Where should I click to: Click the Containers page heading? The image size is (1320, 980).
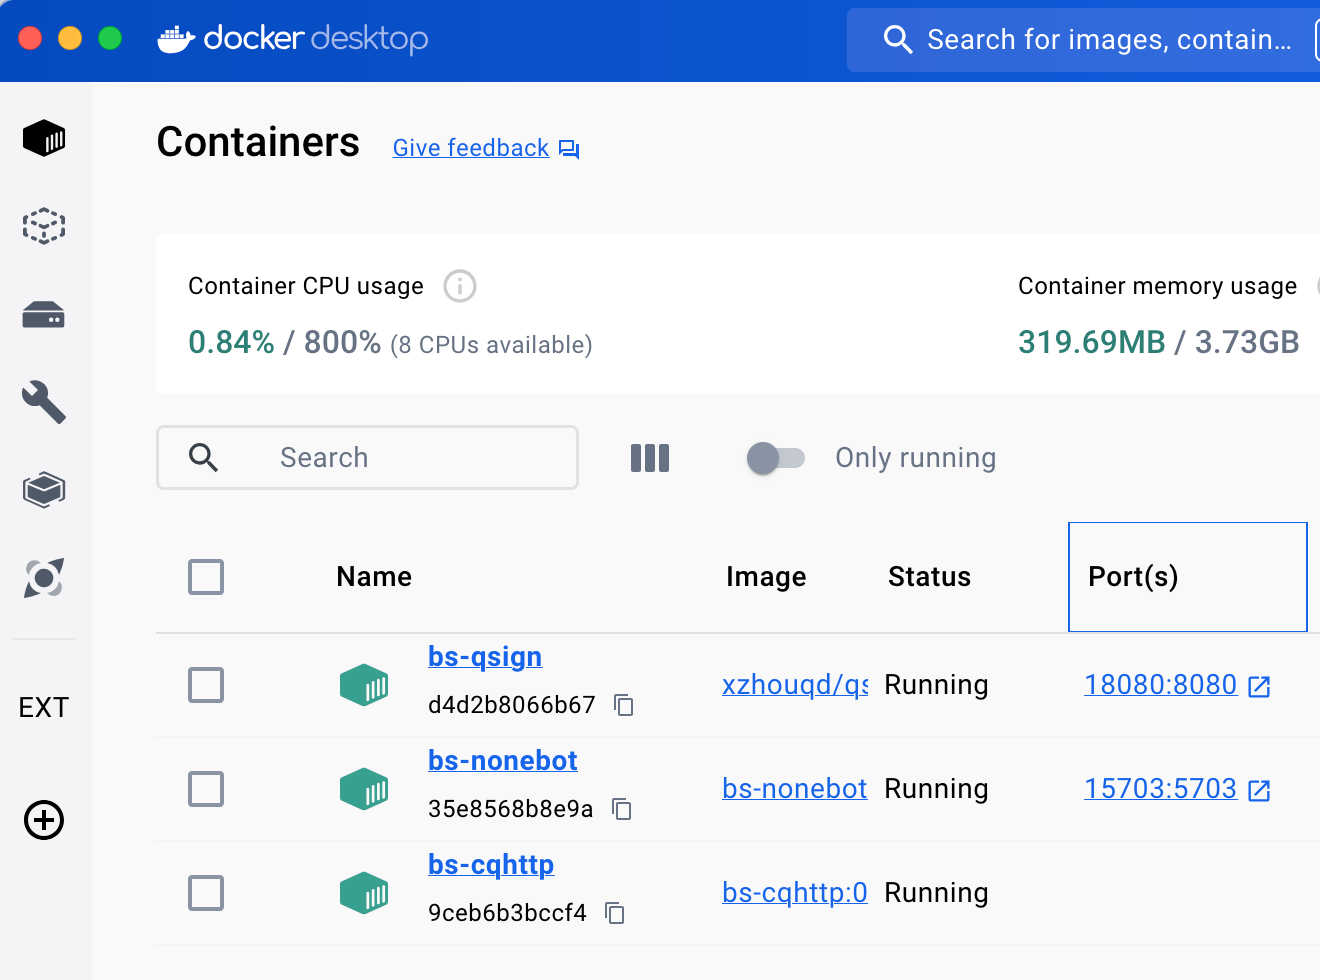[258, 142]
